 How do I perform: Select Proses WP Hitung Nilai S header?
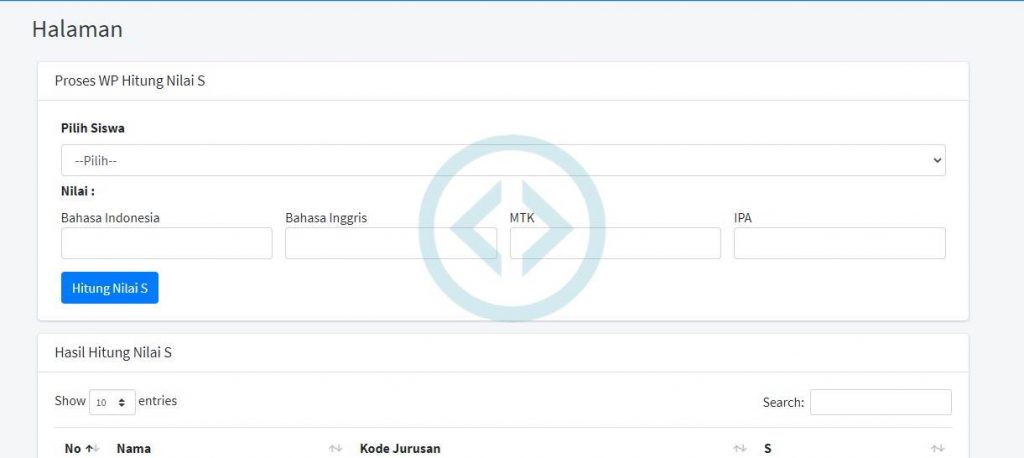130,81
